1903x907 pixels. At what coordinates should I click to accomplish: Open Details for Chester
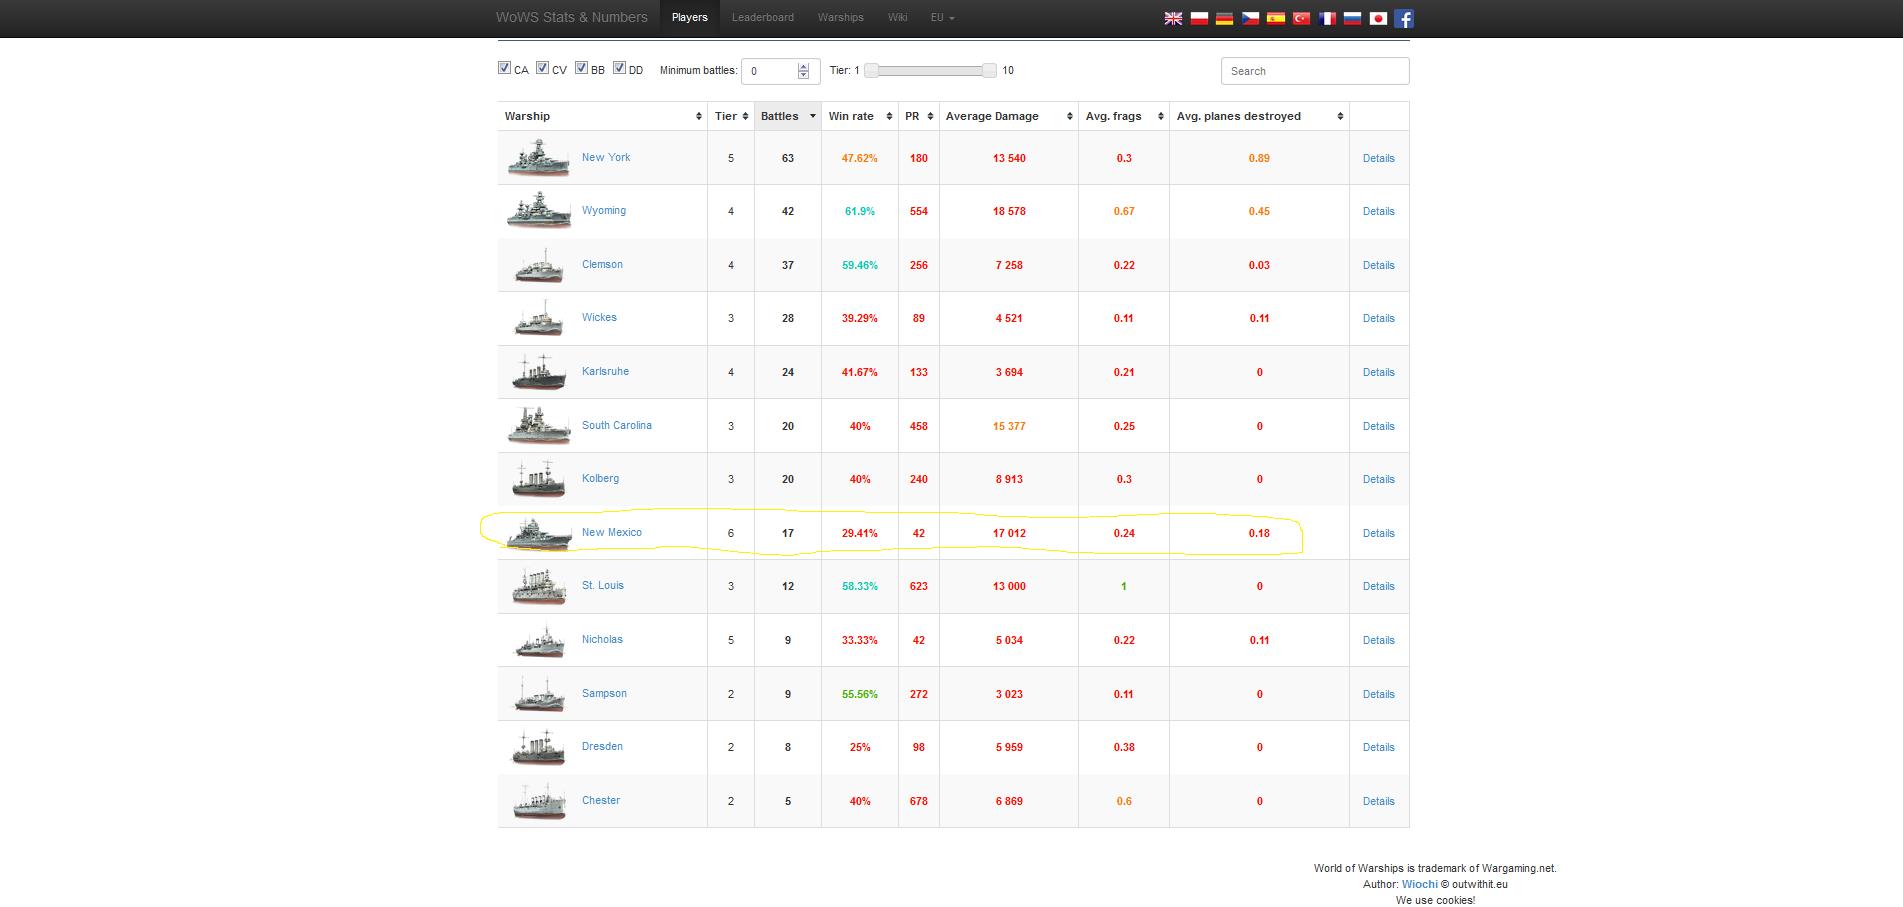pos(1378,801)
